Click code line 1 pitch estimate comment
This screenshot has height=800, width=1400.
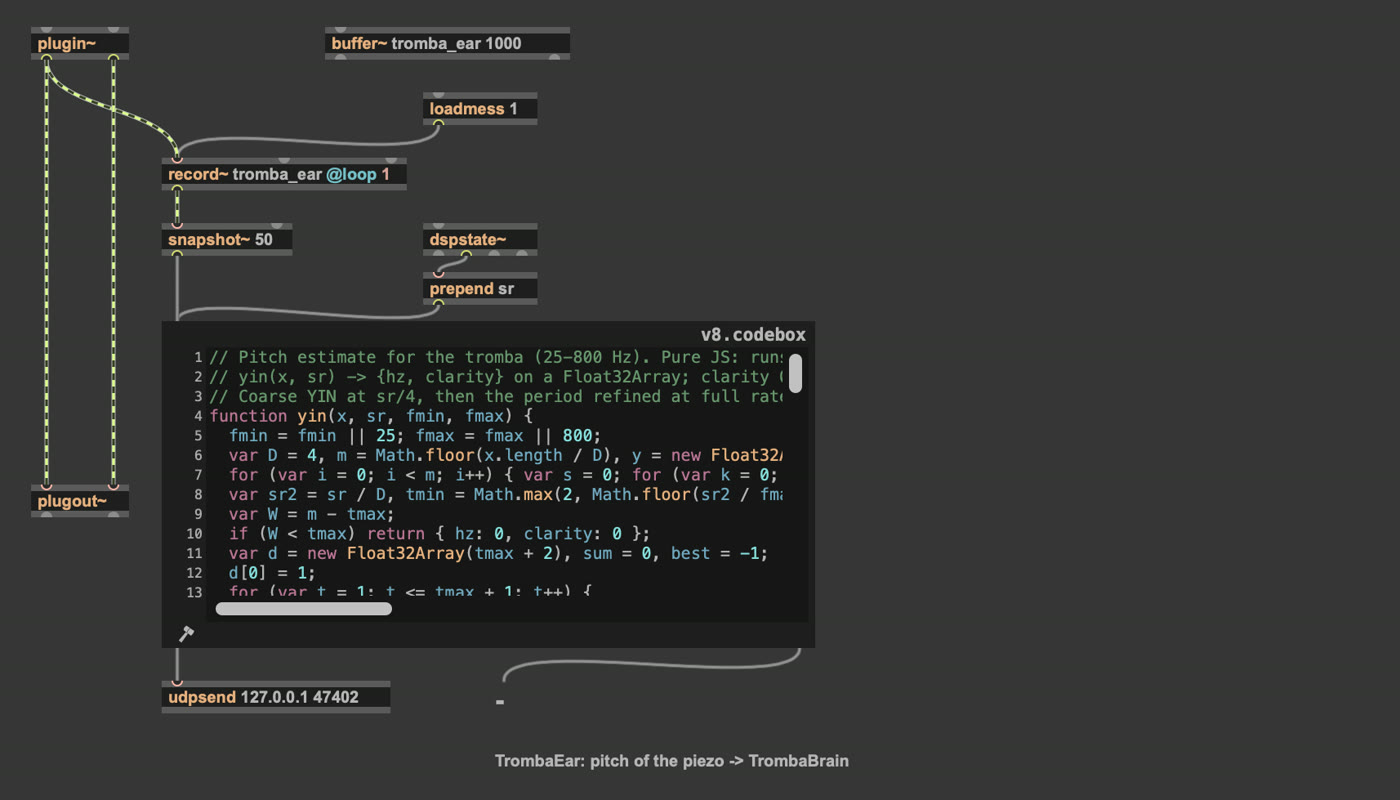click(x=495, y=357)
